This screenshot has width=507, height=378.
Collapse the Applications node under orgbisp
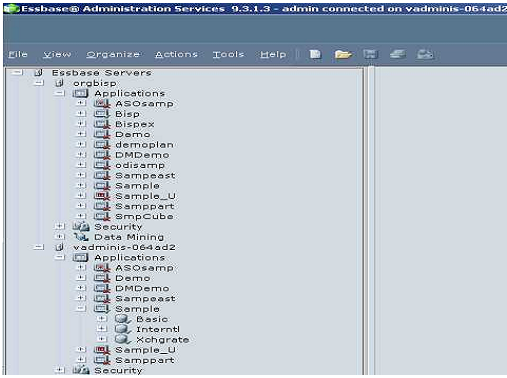[x=60, y=93]
